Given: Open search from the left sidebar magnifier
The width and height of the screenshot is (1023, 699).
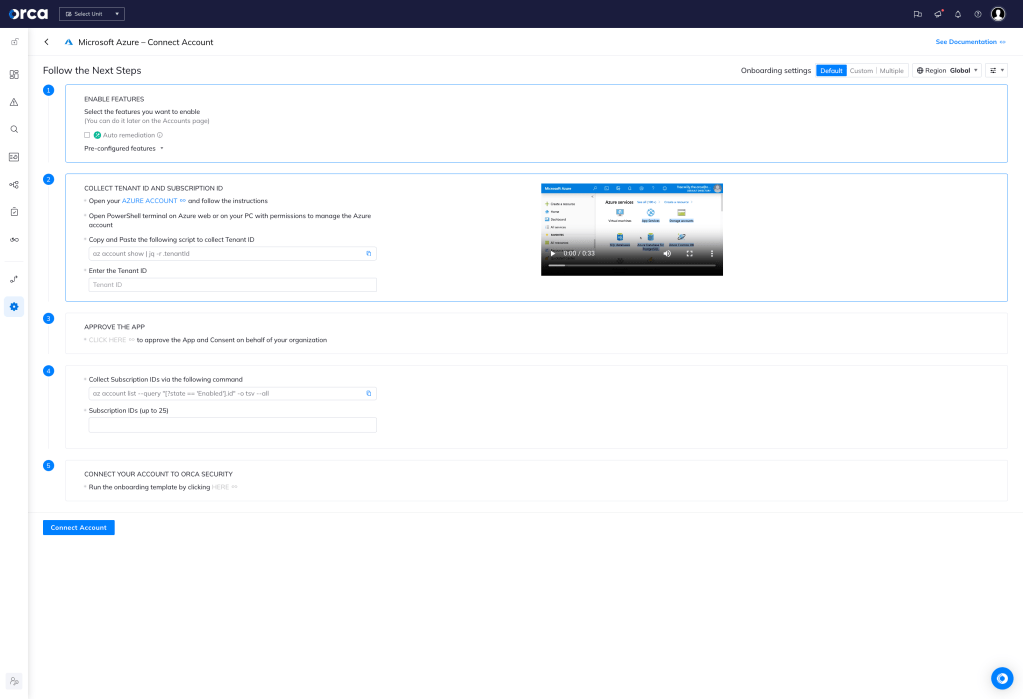Looking at the screenshot, I should coord(13,129).
